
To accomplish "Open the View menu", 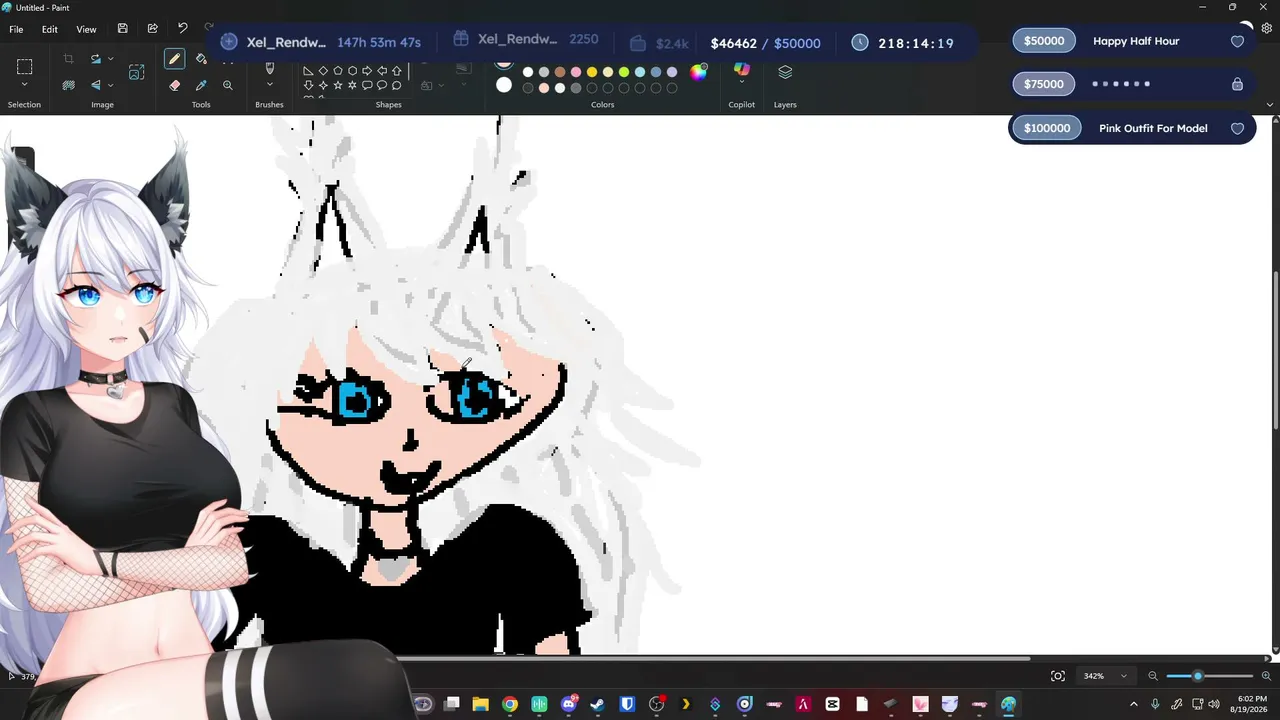I will [86, 29].
